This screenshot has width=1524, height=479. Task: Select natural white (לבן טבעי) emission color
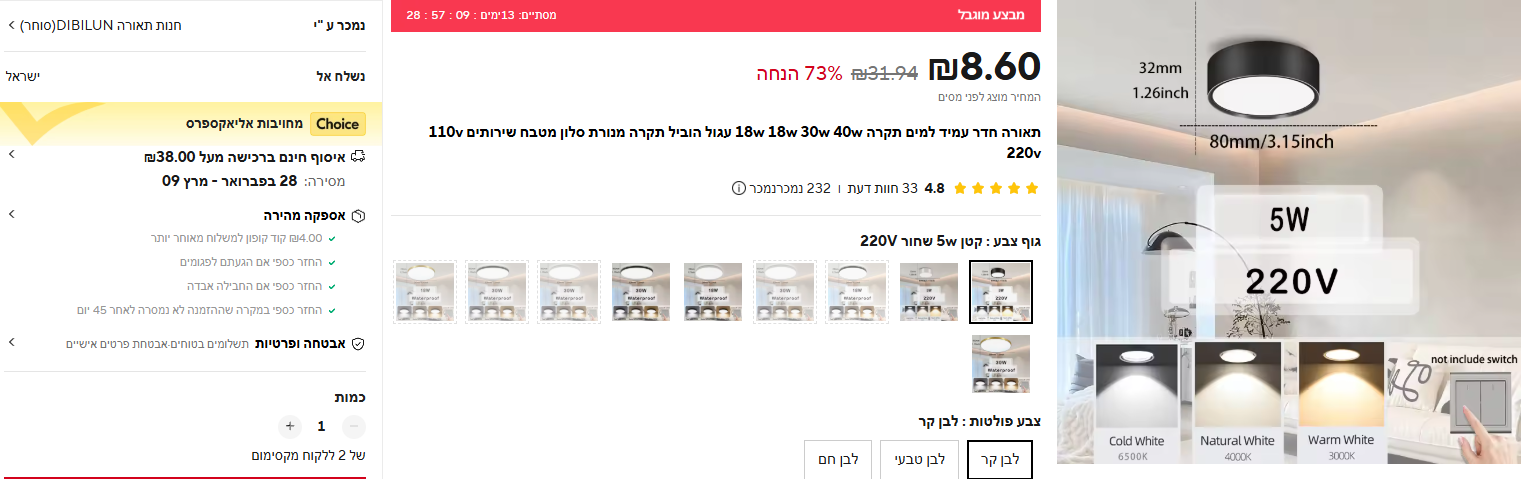[919, 460]
